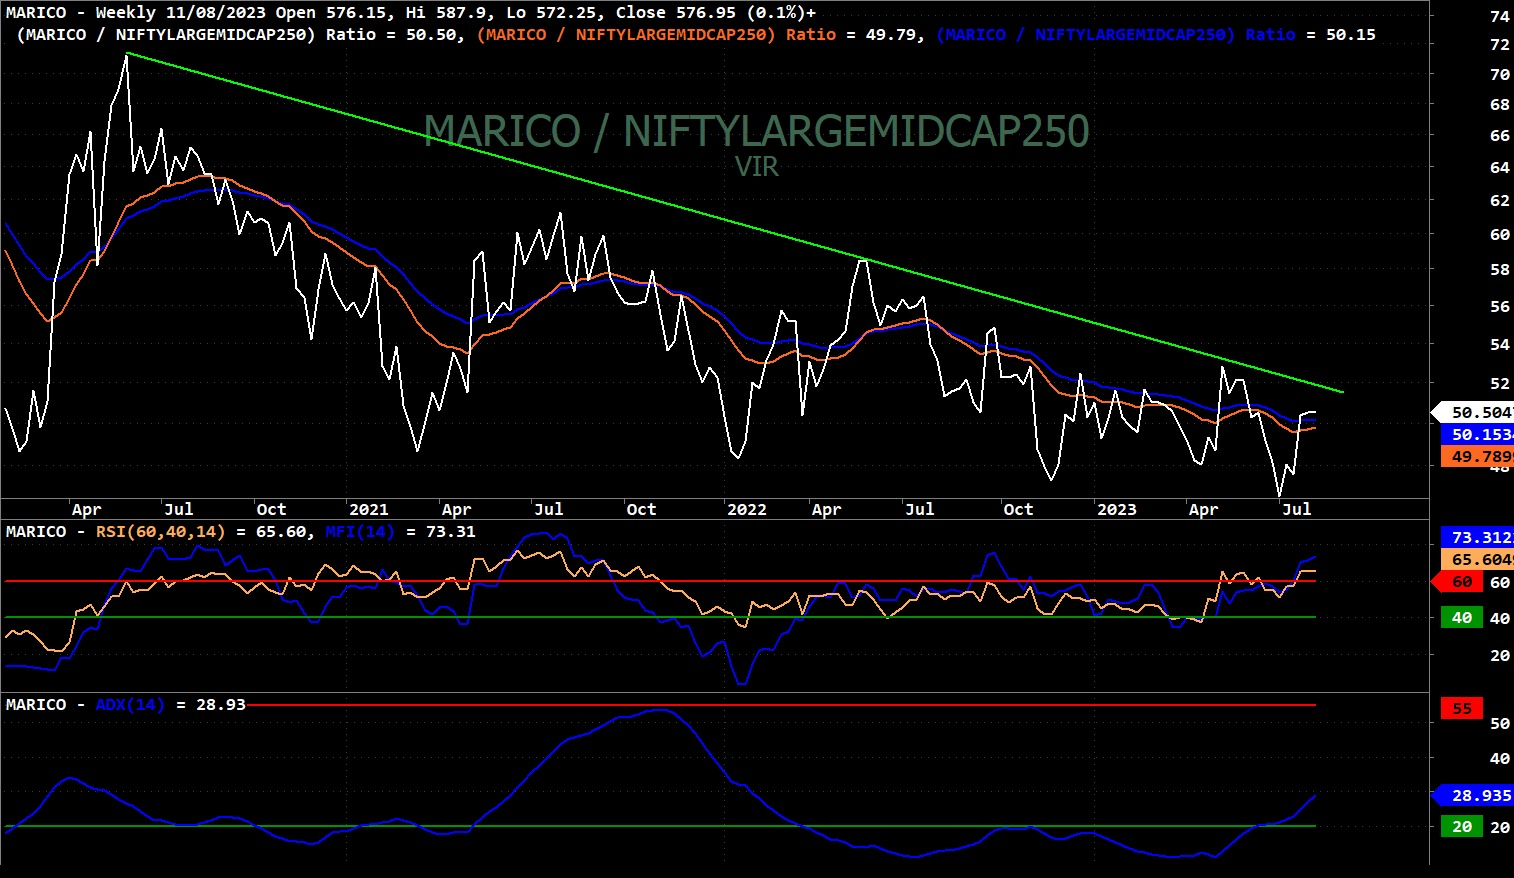
Task: Select the blue Ratio = 50.15 legend label
Action: pos(1156,35)
